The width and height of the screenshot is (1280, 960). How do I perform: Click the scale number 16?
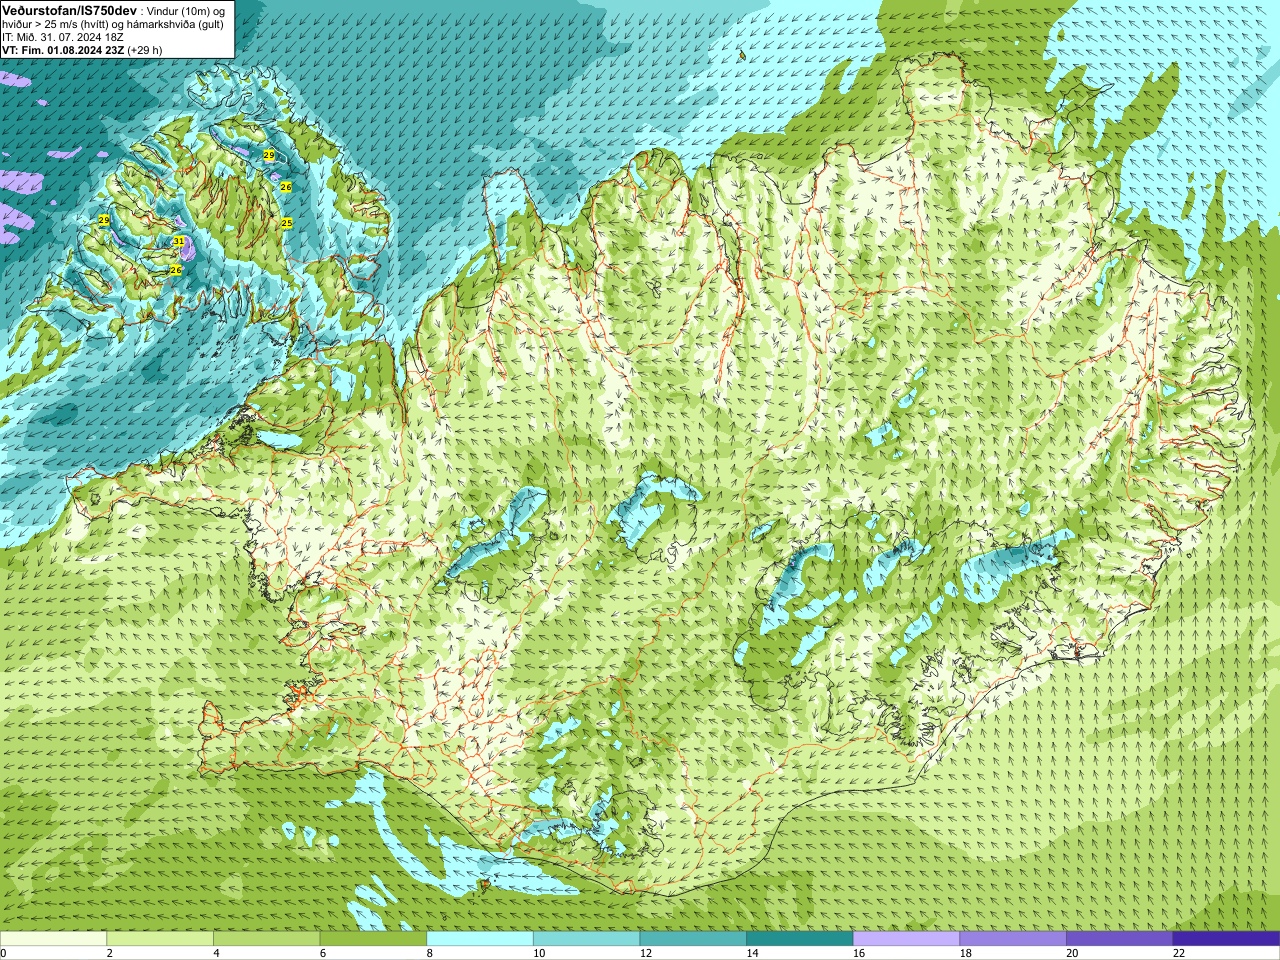(x=859, y=953)
